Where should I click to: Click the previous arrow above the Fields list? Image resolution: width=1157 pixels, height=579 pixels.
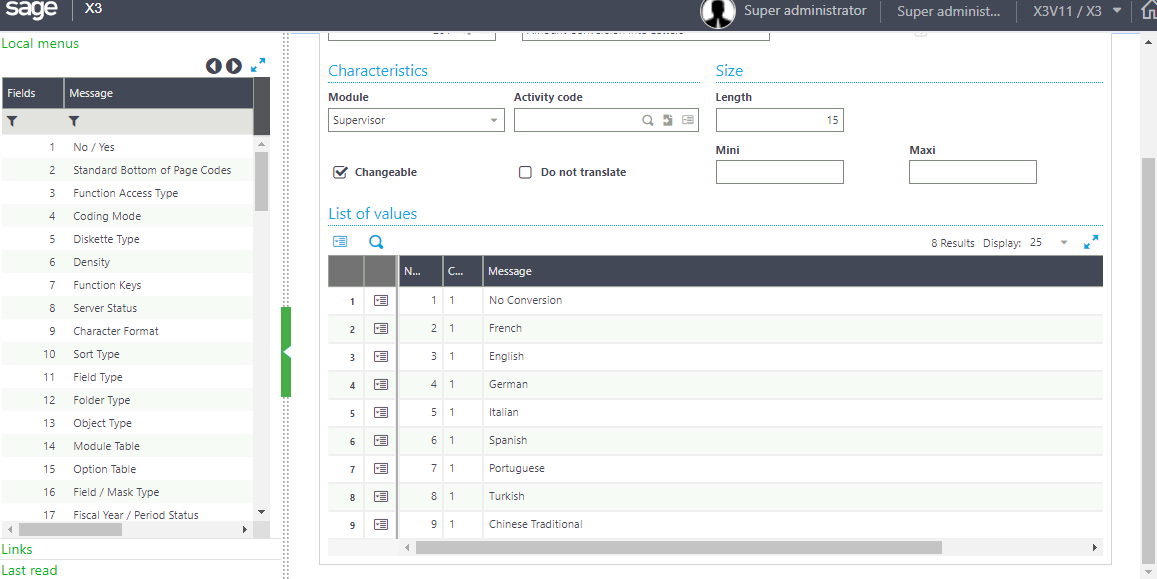[214, 65]
